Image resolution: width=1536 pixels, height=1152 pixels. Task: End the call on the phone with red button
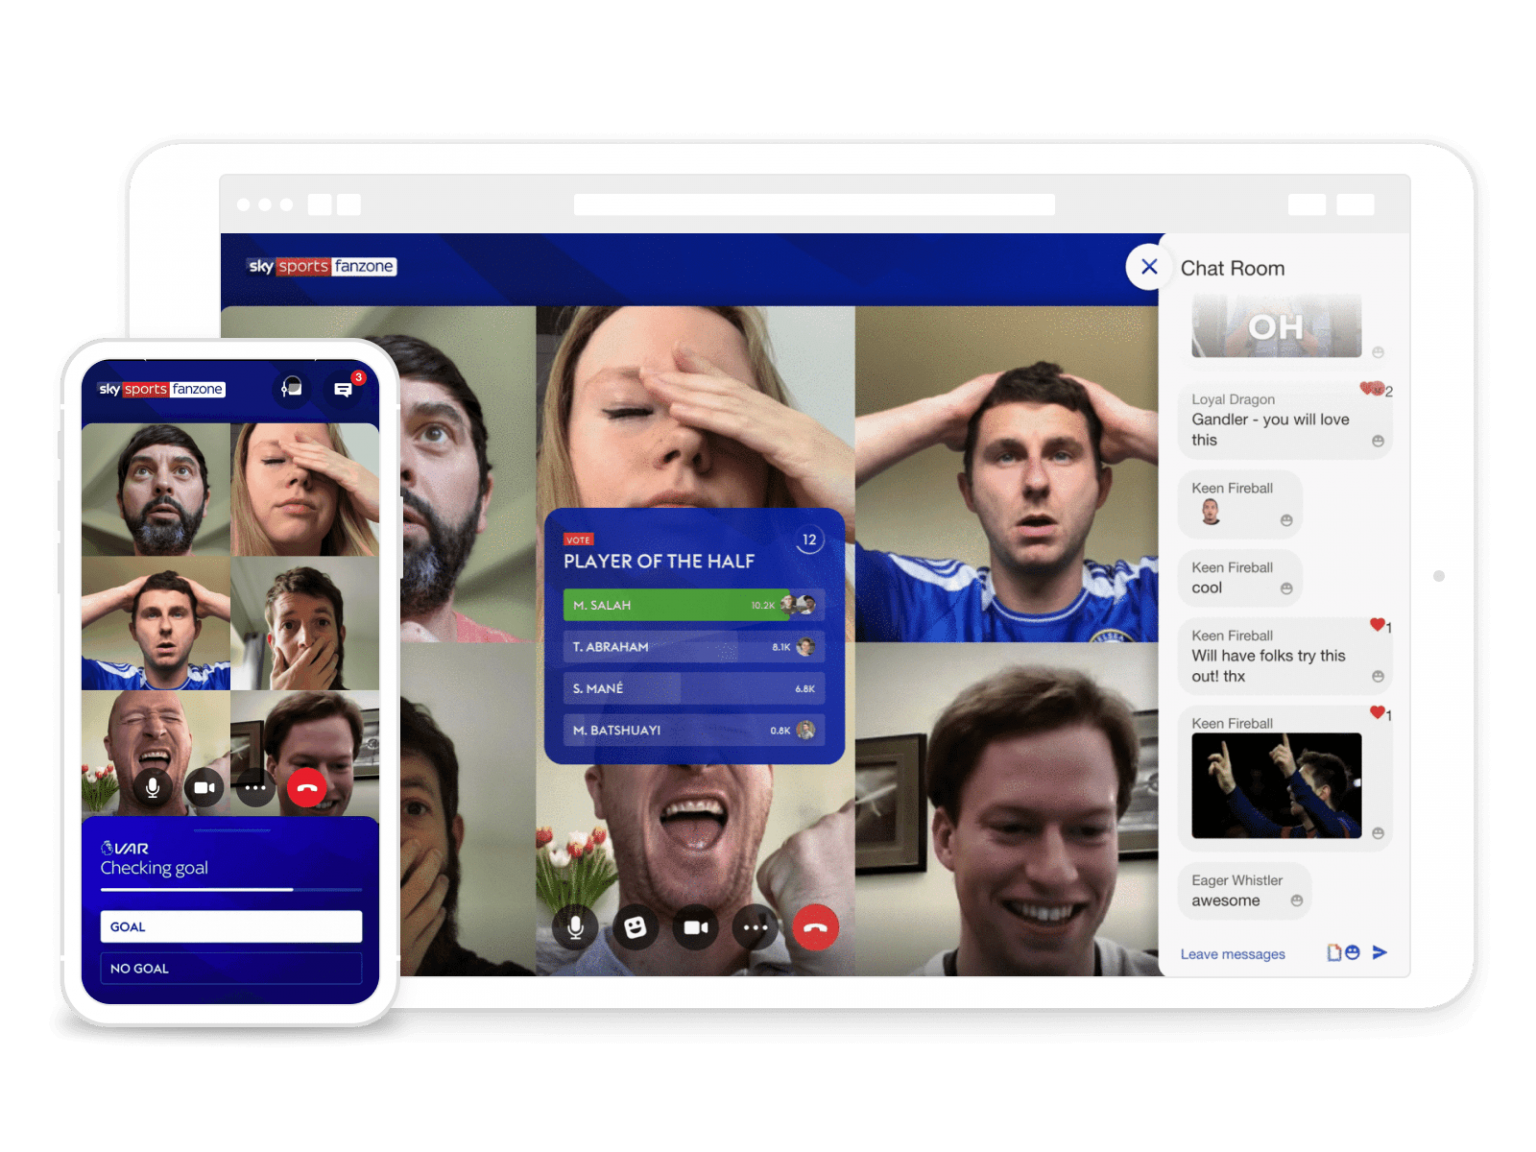307,788
